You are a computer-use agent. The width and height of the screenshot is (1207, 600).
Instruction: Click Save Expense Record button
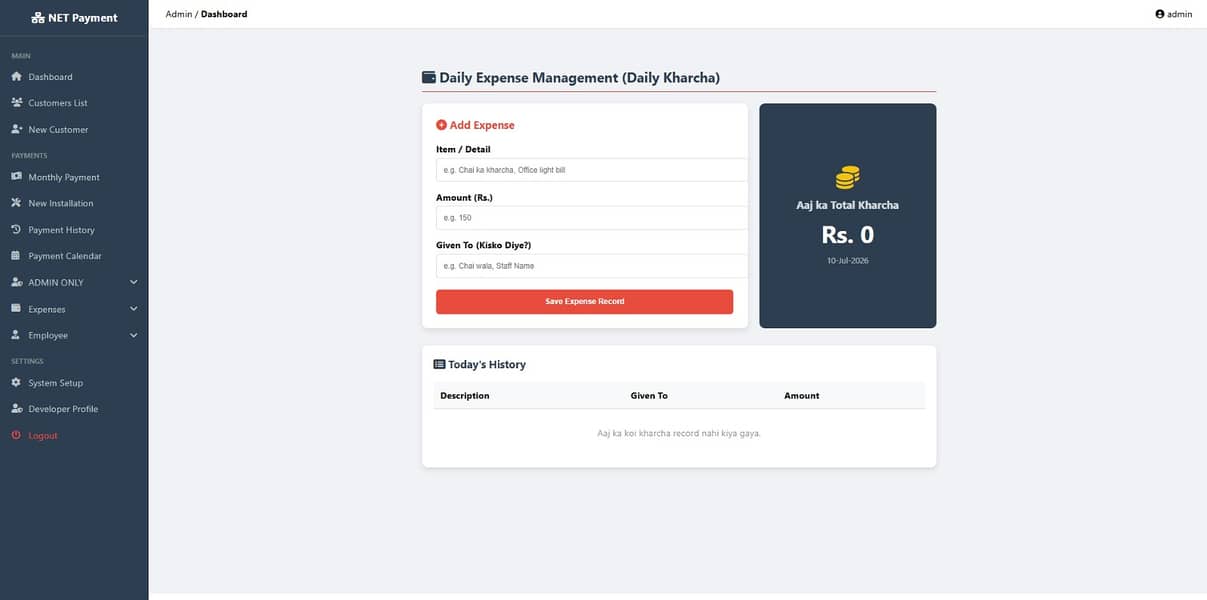click(584, 302)
